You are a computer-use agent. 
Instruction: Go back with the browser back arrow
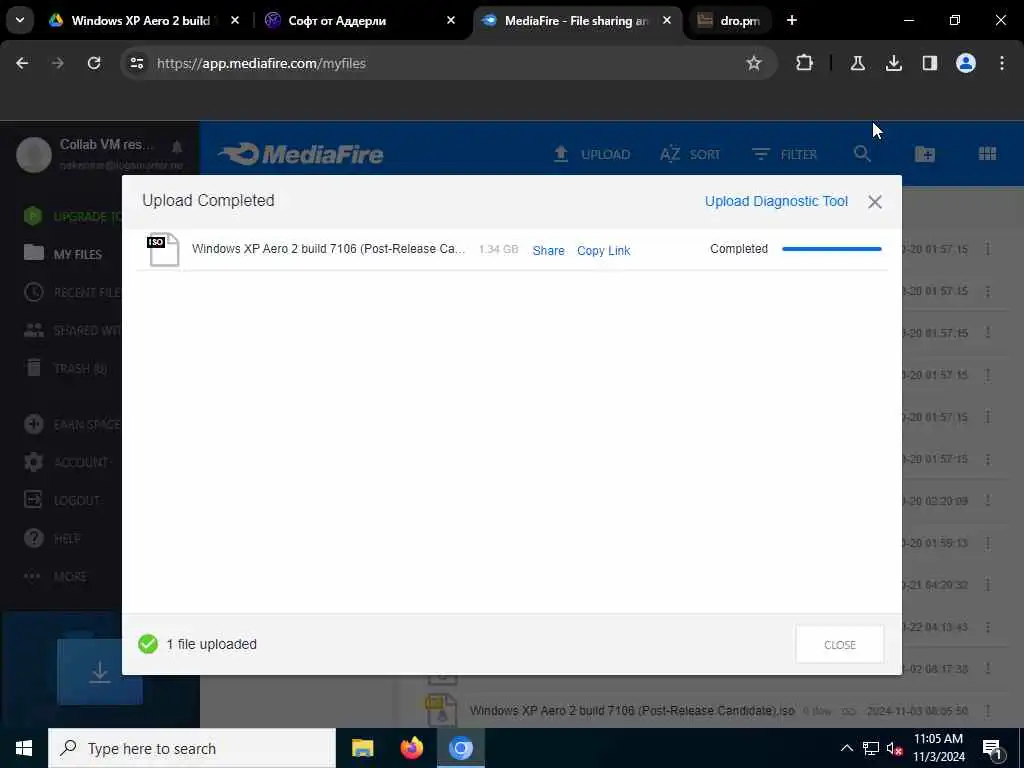(x=22, y=63)
